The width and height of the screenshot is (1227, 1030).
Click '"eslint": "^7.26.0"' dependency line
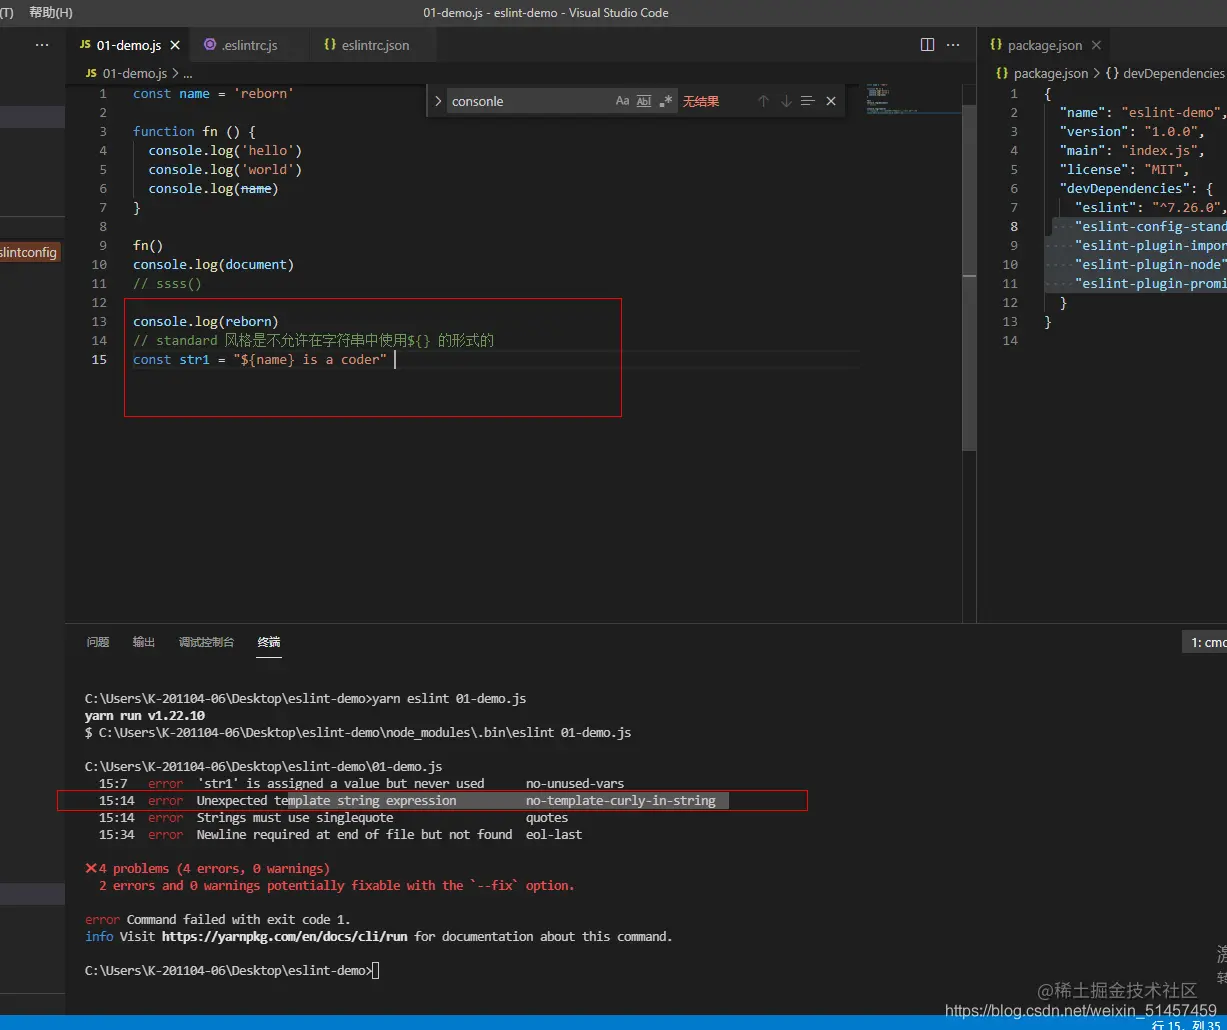coord(1151,208)
